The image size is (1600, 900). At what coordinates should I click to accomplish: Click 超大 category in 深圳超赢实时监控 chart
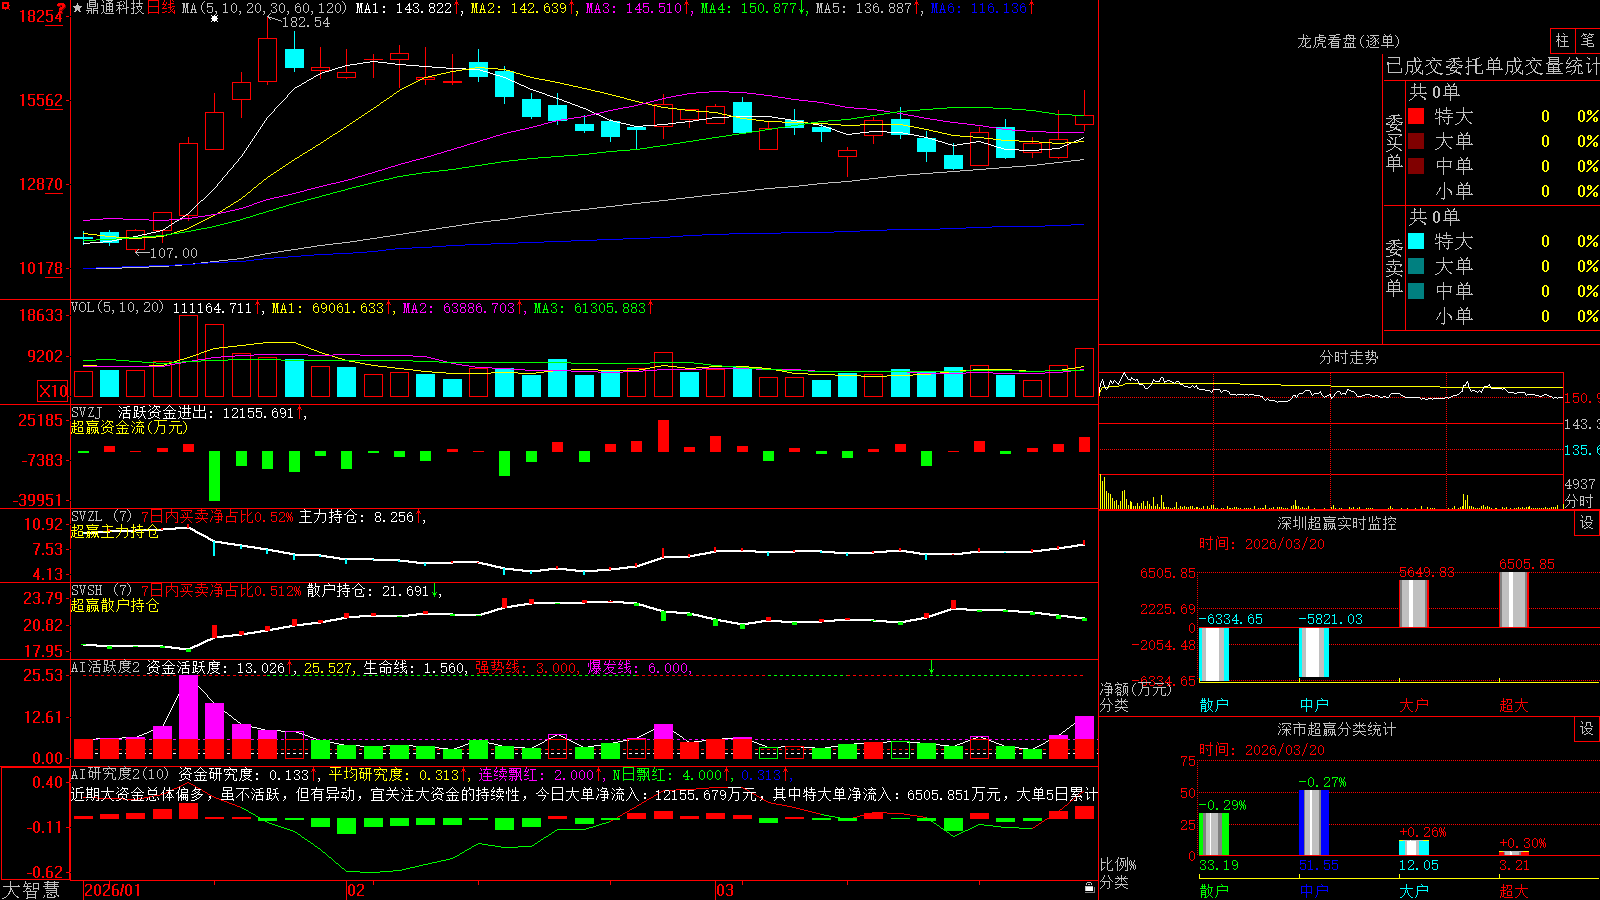(1514, 705)
